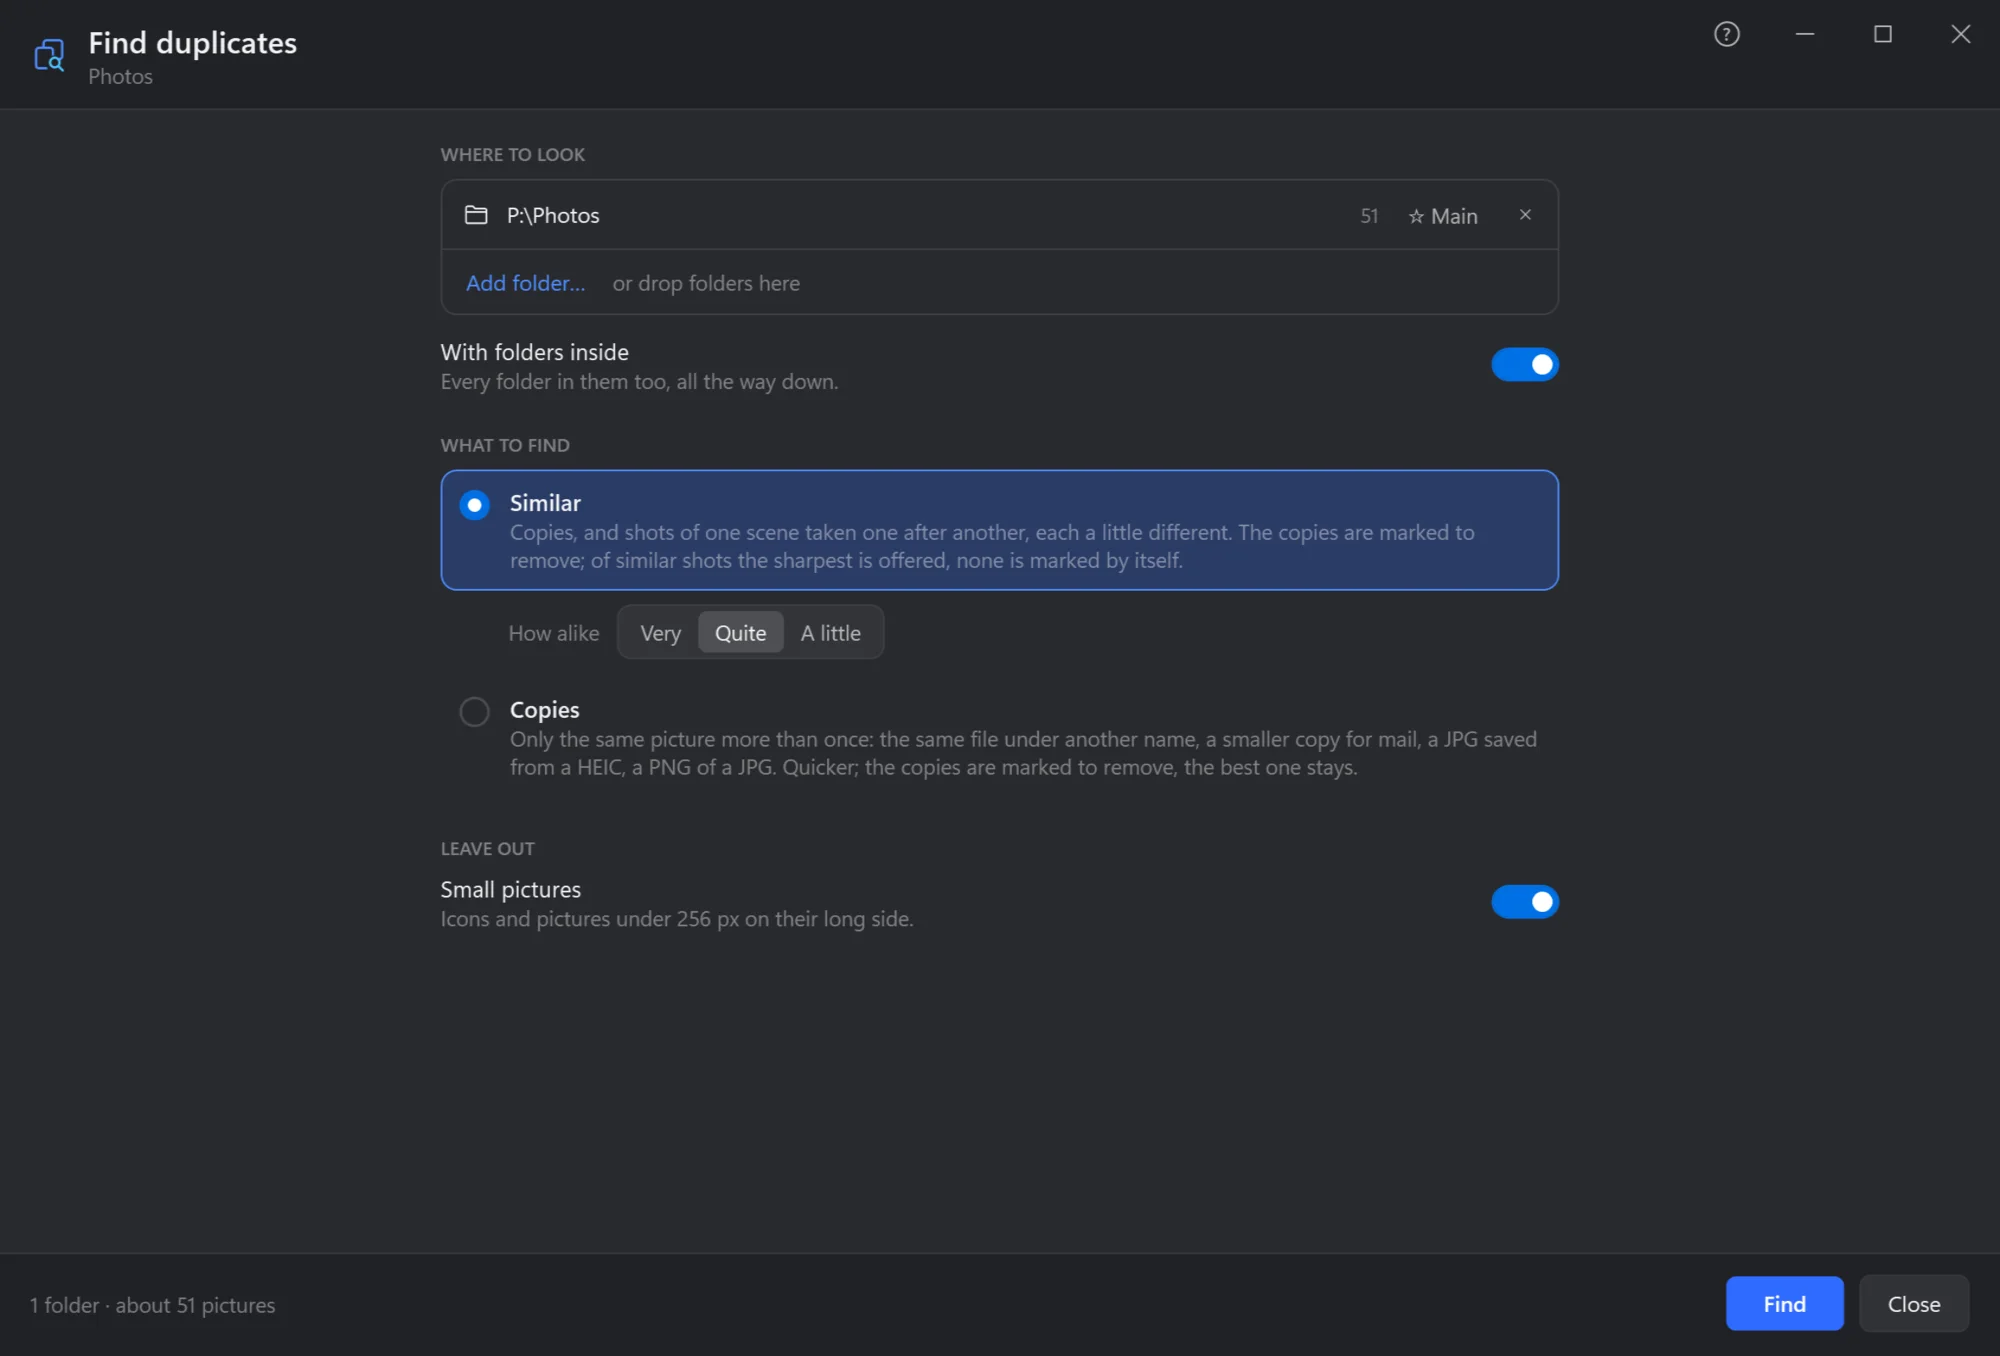Click '1 folder · about 51 pictures' status
2000x1356 pixels.
[152, 1305]
